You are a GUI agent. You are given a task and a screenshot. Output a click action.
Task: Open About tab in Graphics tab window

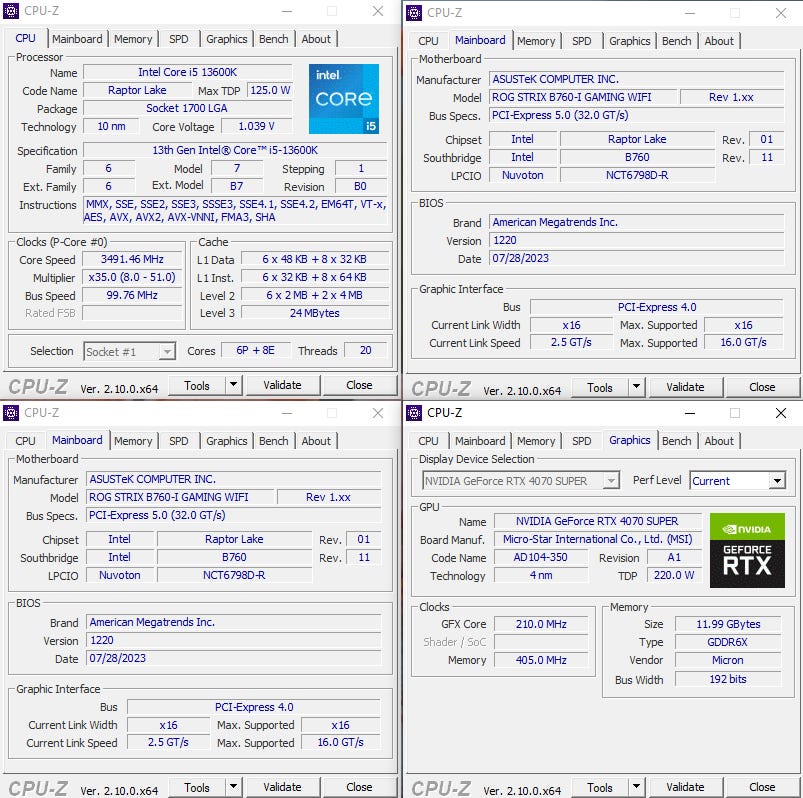click(x=719, y=441)
